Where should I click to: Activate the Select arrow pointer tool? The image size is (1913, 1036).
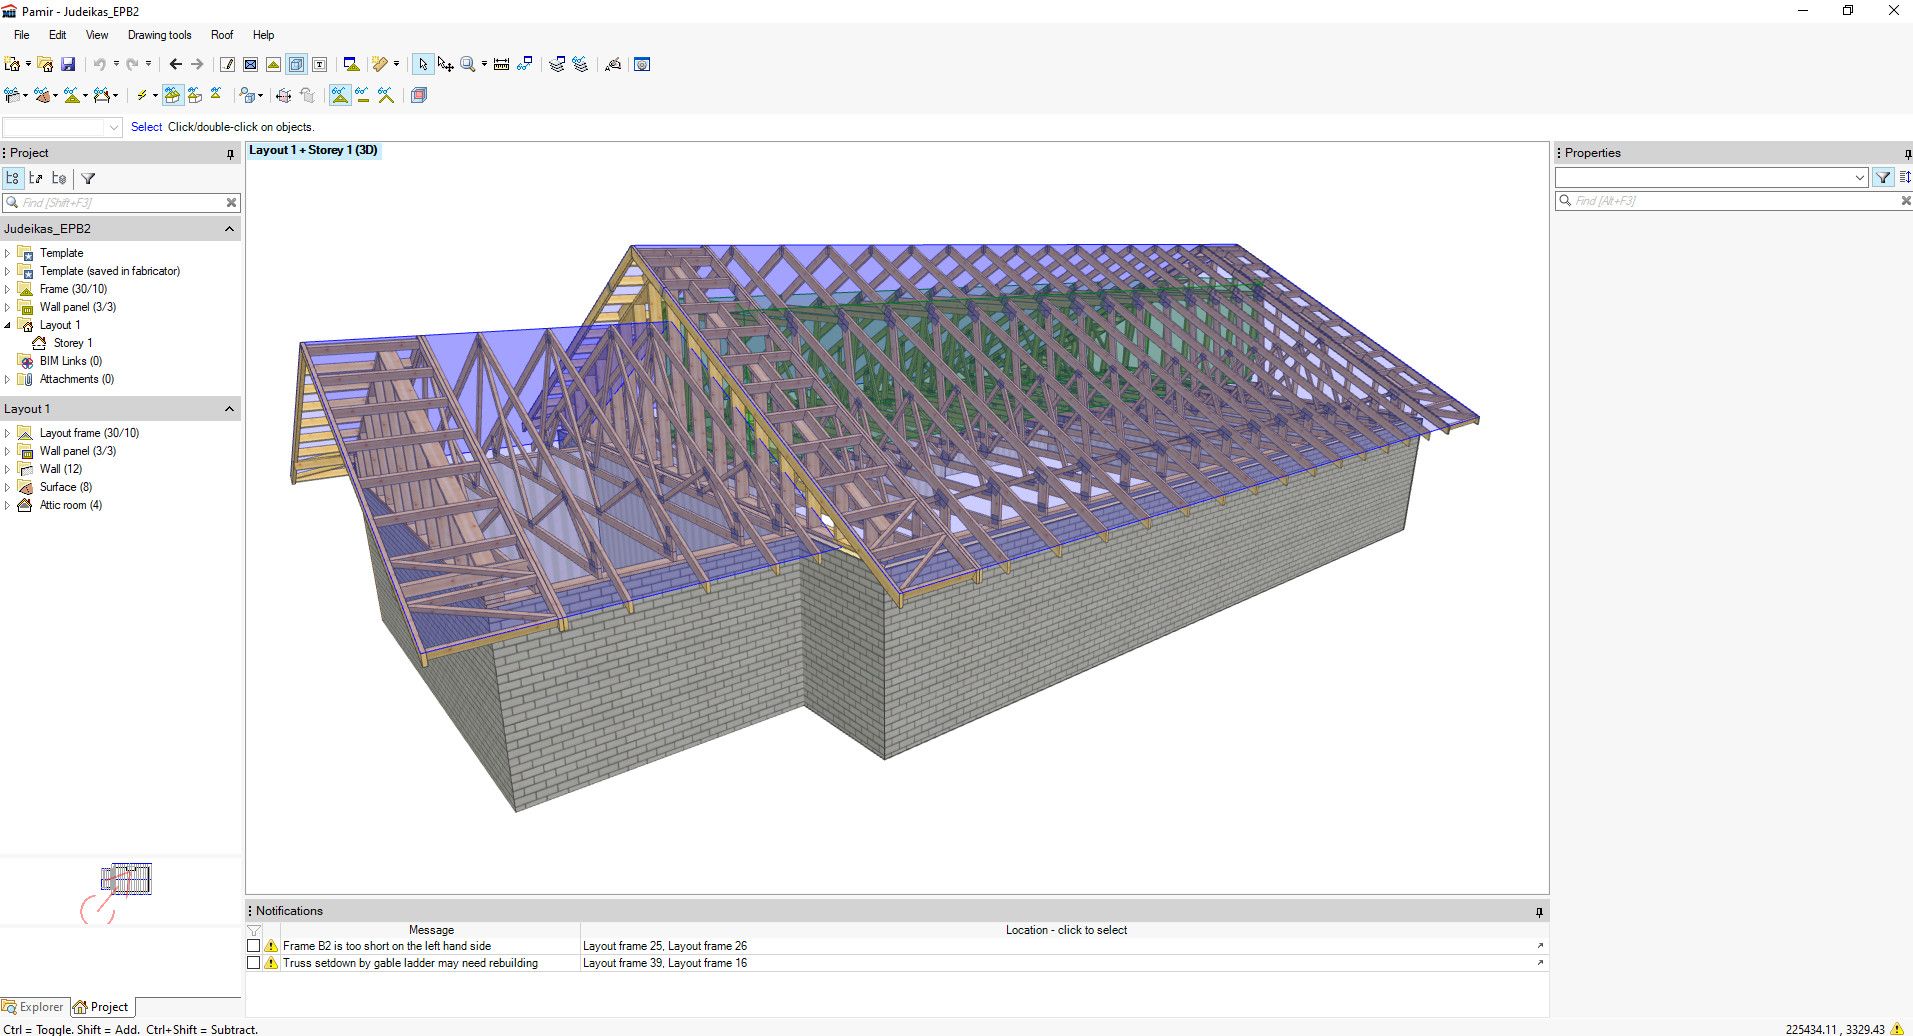(x=423, y=64)
